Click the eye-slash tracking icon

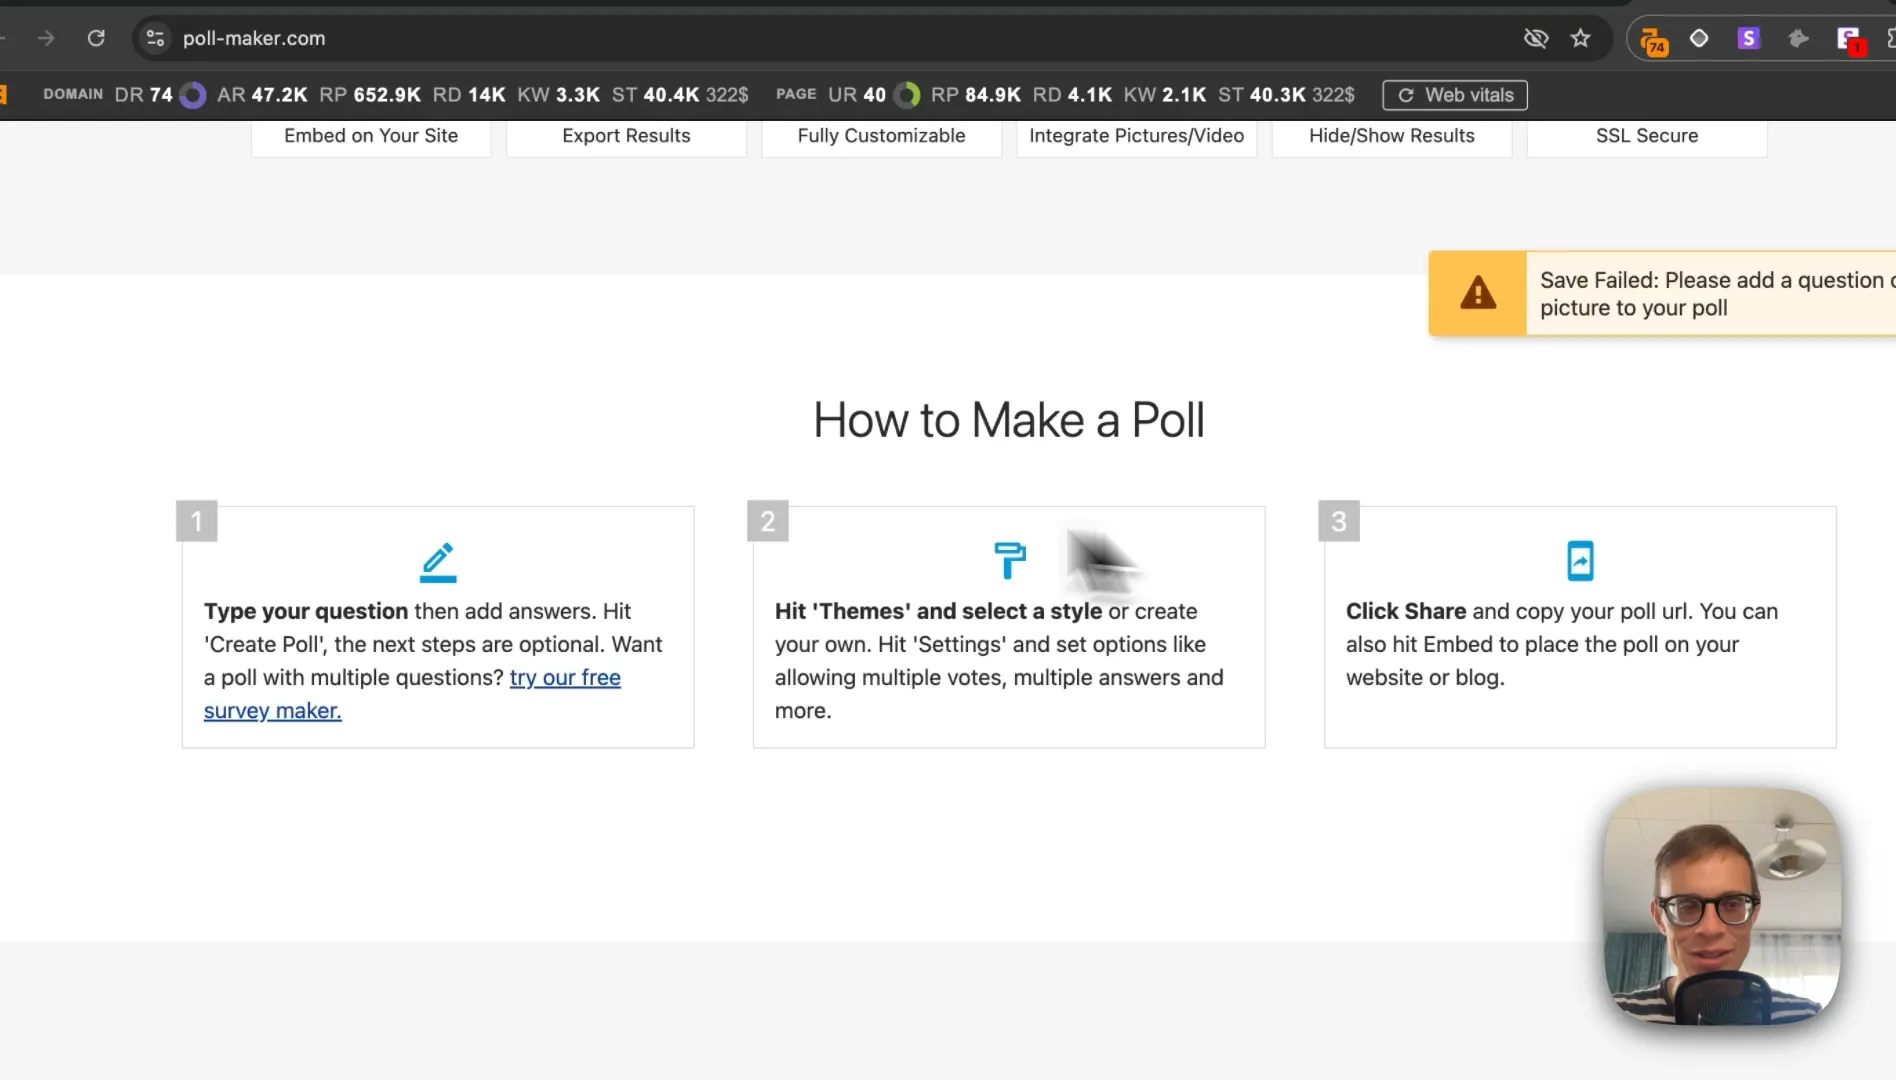tap(1536, 38)
